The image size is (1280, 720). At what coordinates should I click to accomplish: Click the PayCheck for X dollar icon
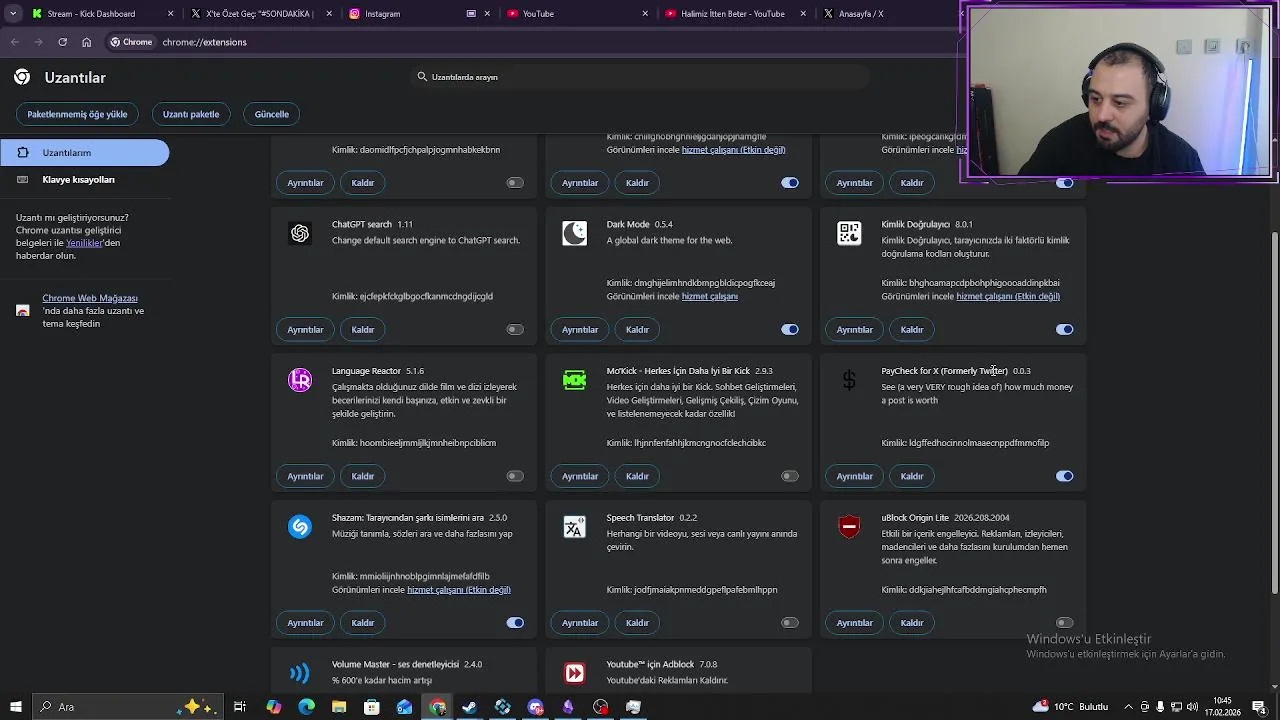[x=849, y=380]
